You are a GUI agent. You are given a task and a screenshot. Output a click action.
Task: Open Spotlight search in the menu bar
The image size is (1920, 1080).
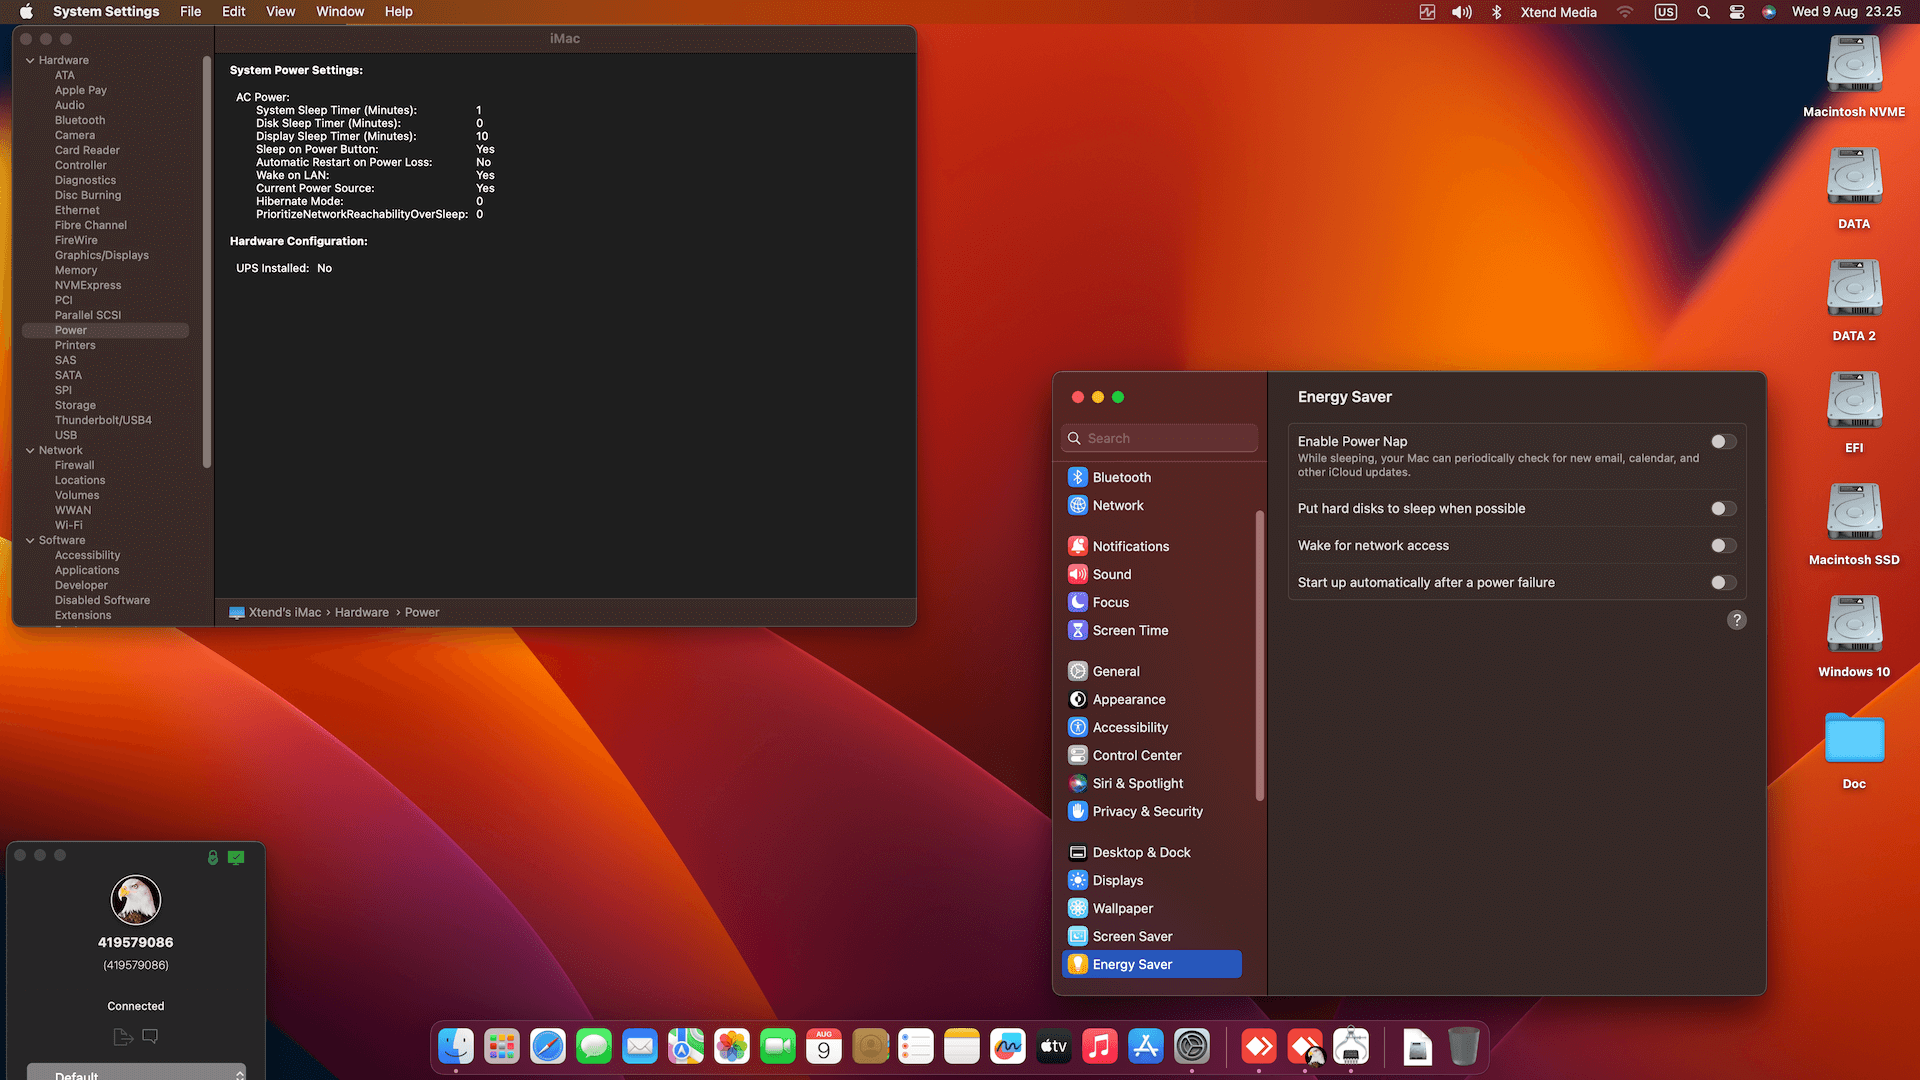pos(1703,12)
